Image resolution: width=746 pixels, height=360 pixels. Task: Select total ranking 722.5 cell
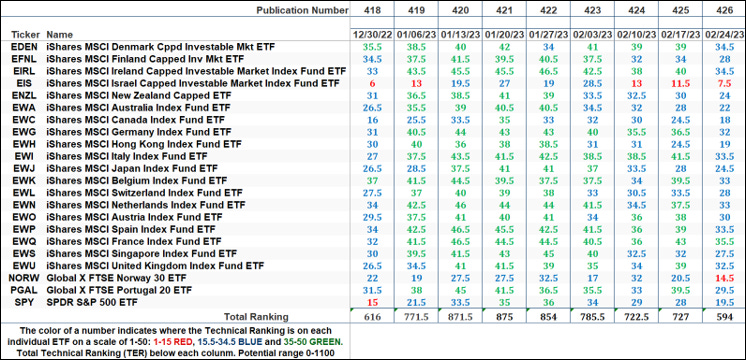(636, 317)
